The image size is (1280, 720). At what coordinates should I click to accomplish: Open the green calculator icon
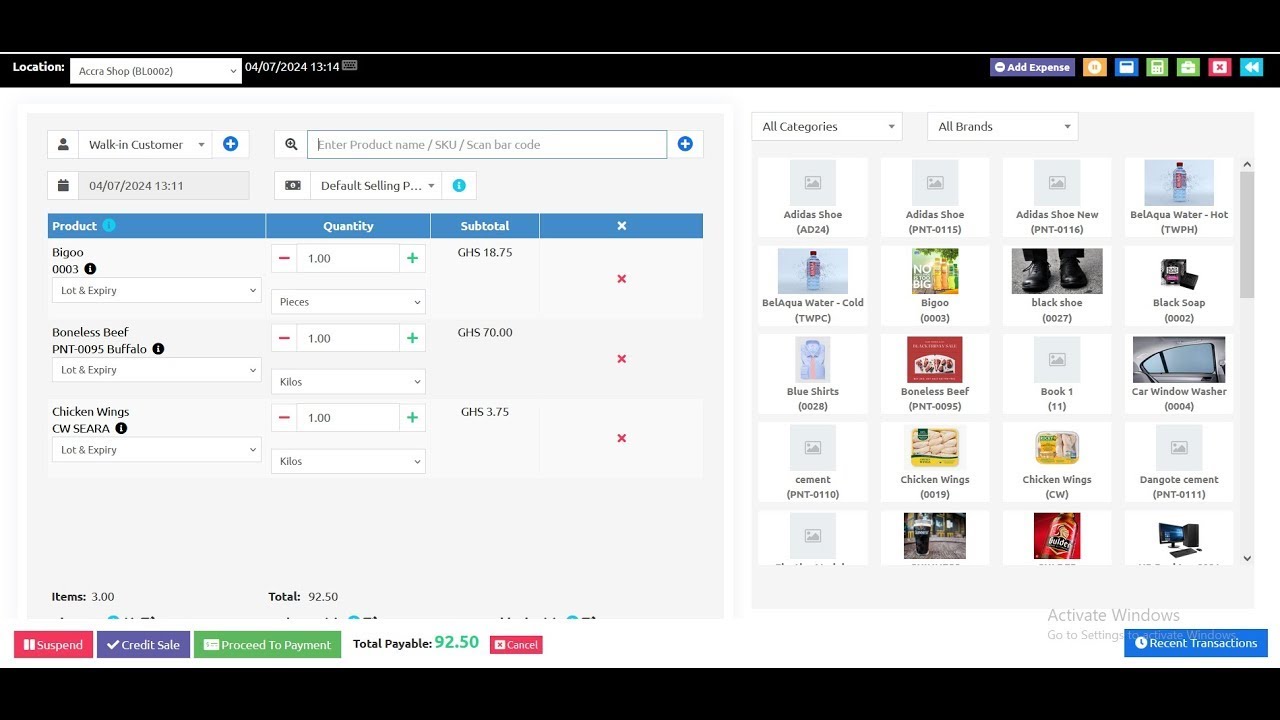(1157, 67)
